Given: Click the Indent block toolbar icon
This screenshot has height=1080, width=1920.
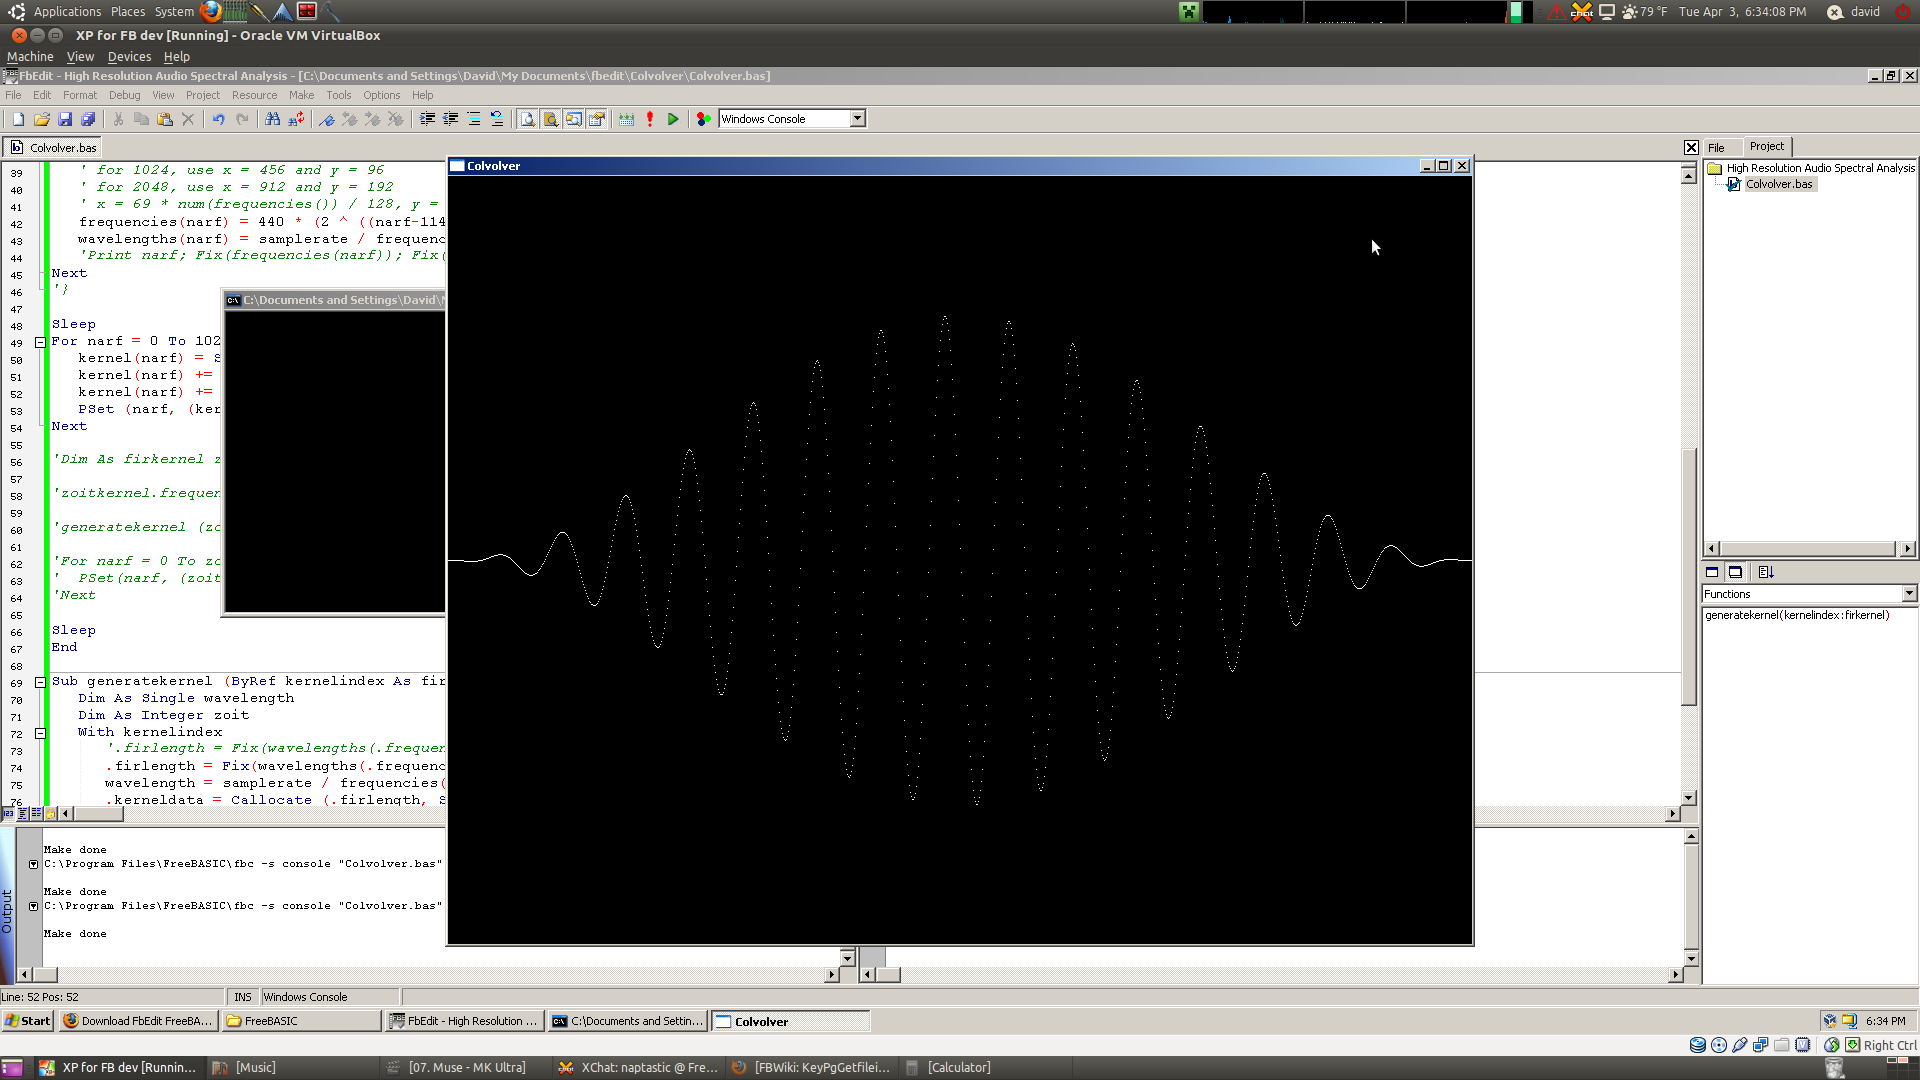Looking at the screenshot, I should 427,119.
